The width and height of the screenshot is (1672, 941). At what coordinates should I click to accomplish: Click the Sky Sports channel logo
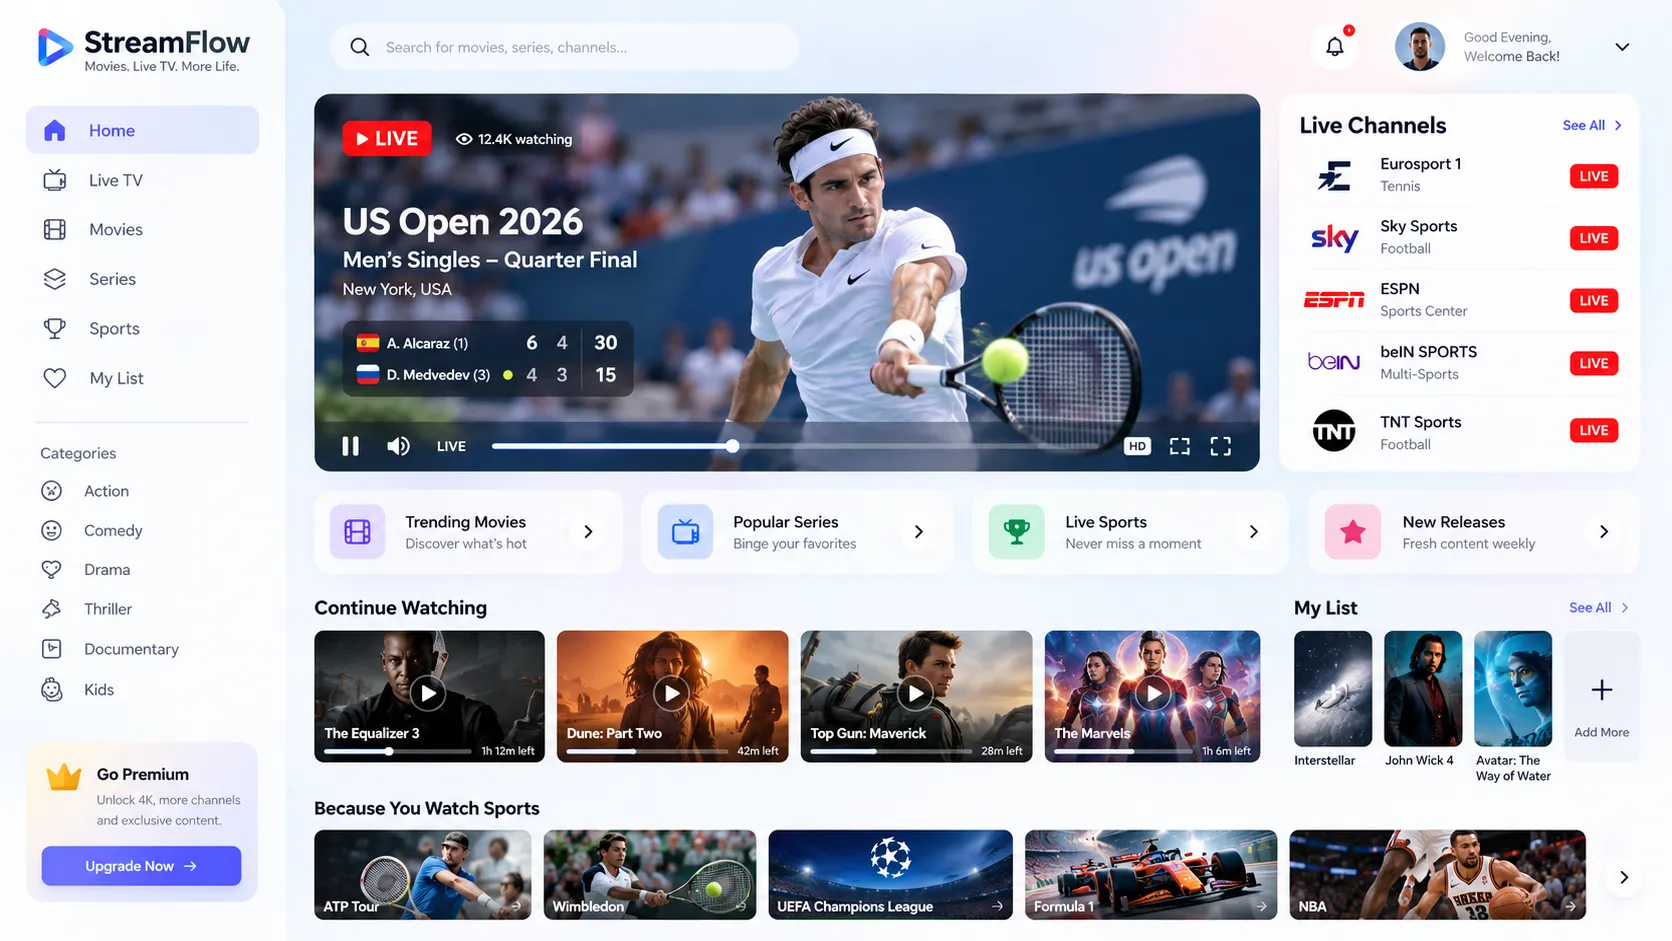click(x=1334, y=238)
